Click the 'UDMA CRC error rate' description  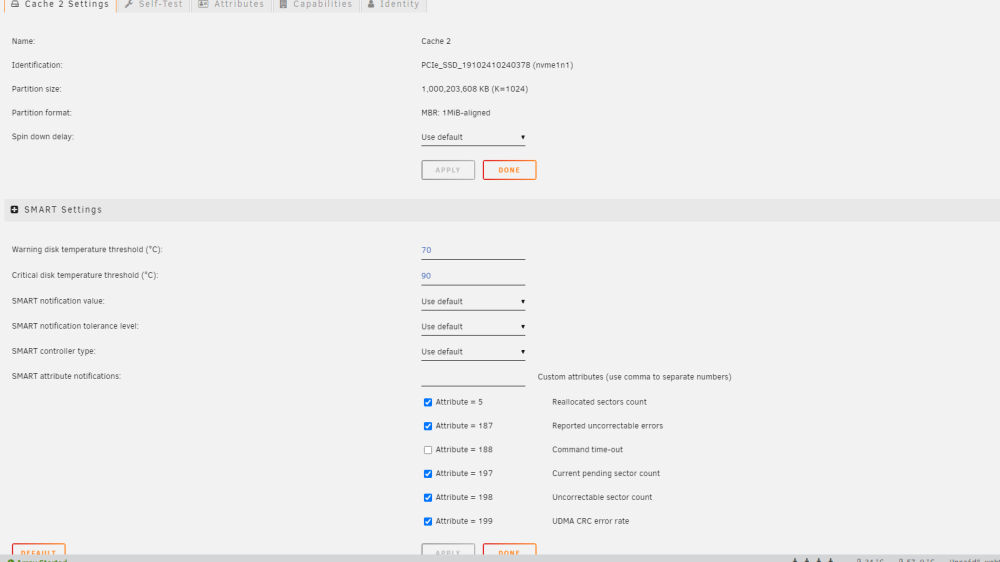coord(591,521)
